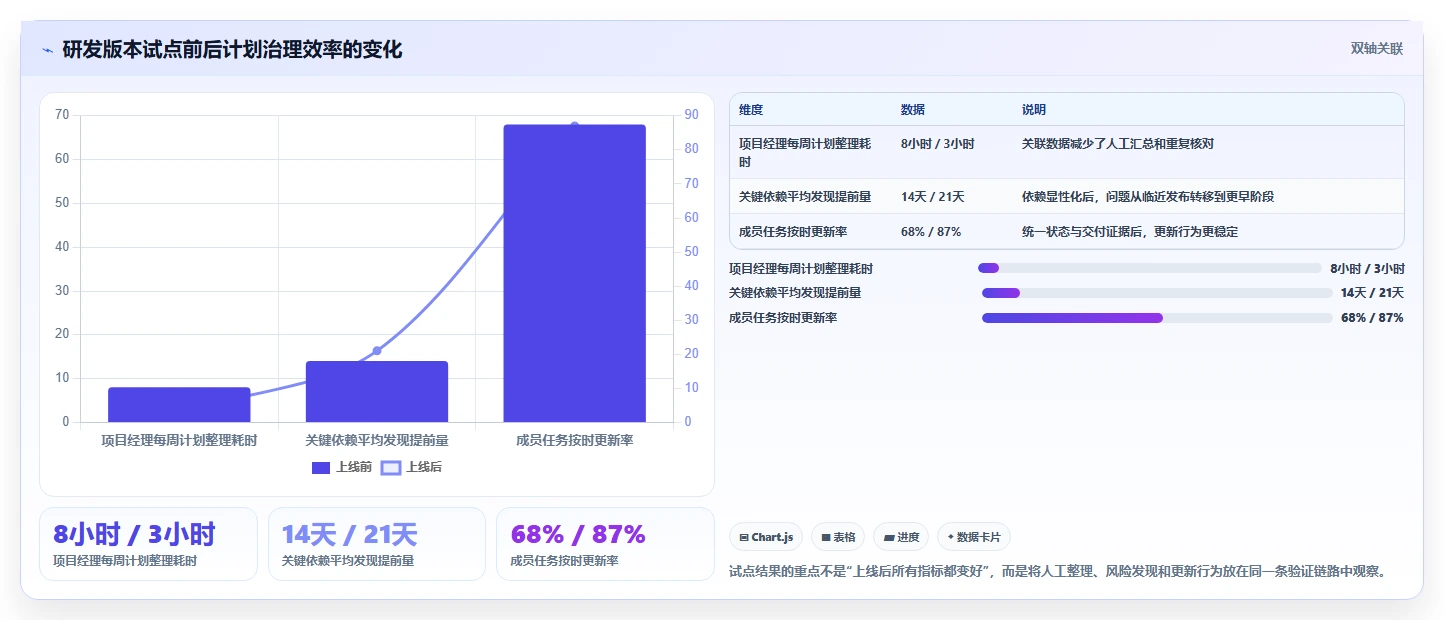This screenshot has width=1444, height=620.
Task: Open the 表格 tag
Action: click(x=838, y=537)
